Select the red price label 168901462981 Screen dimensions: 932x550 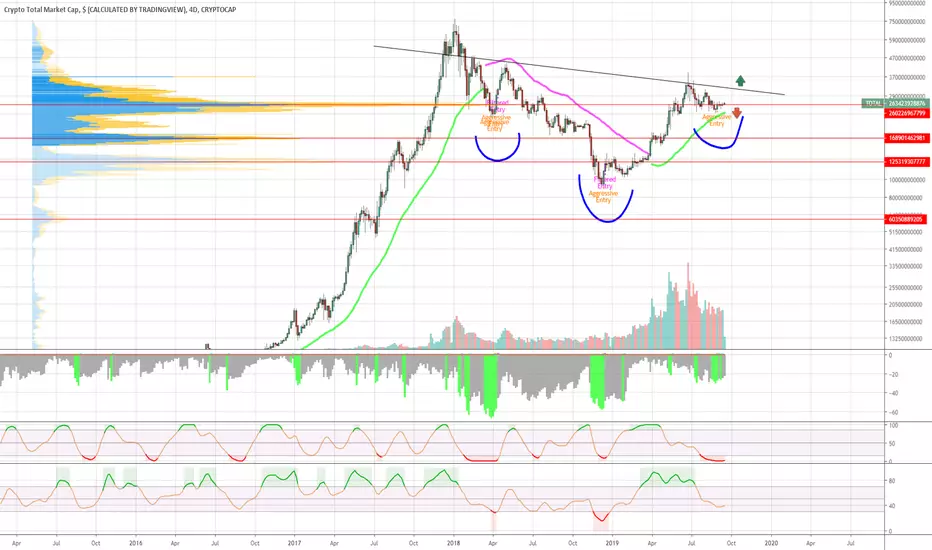coord(907,138)
